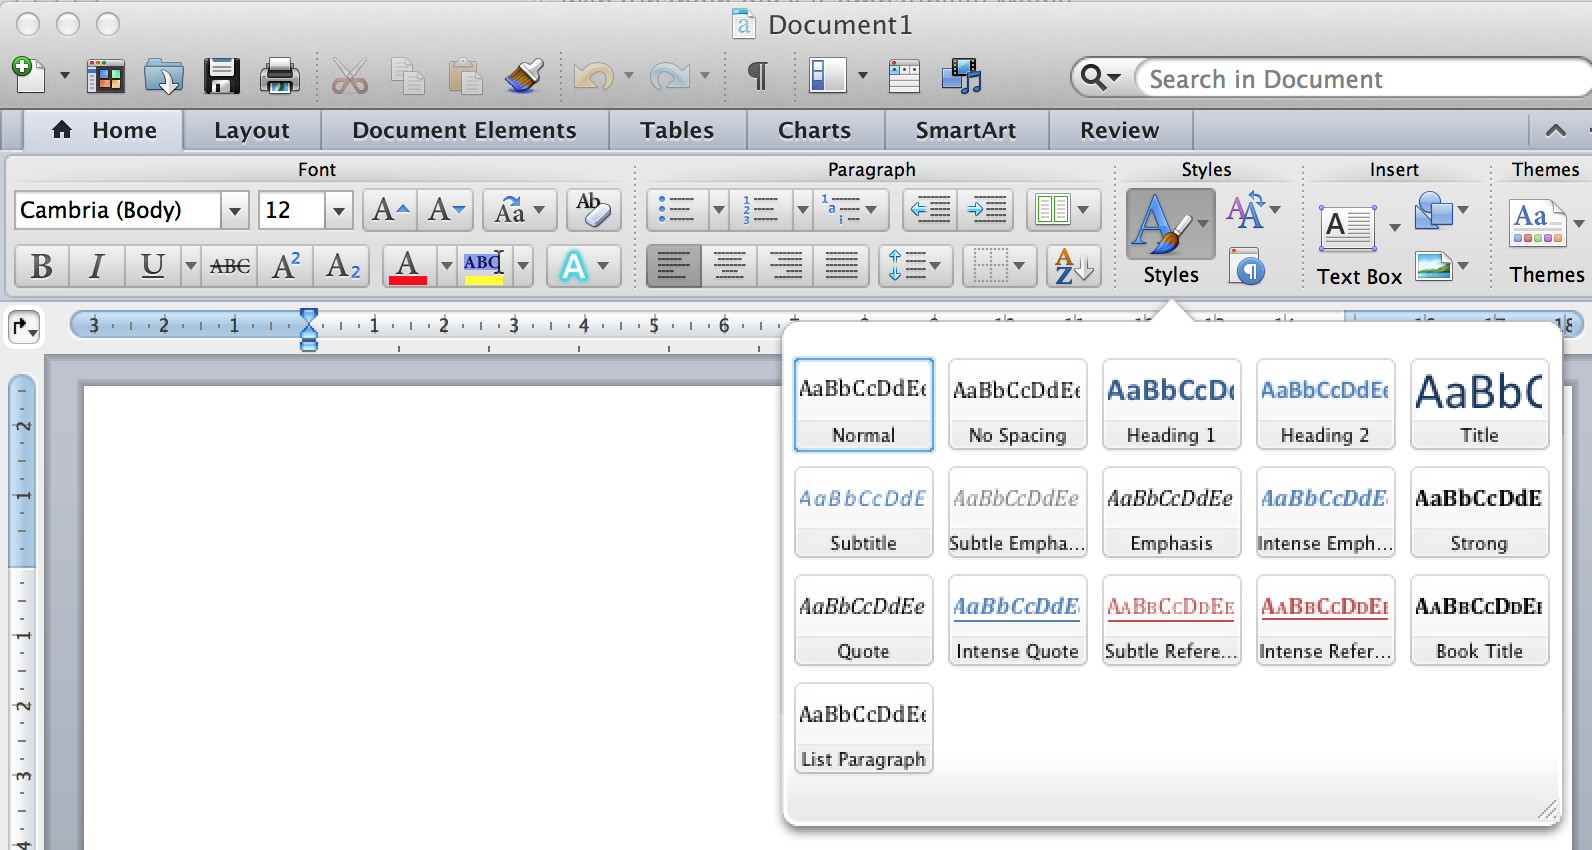The height and width of the screenshot is (850, 1592).
Task: Open the font name dropdown arrow
Action: pos(235,211)
